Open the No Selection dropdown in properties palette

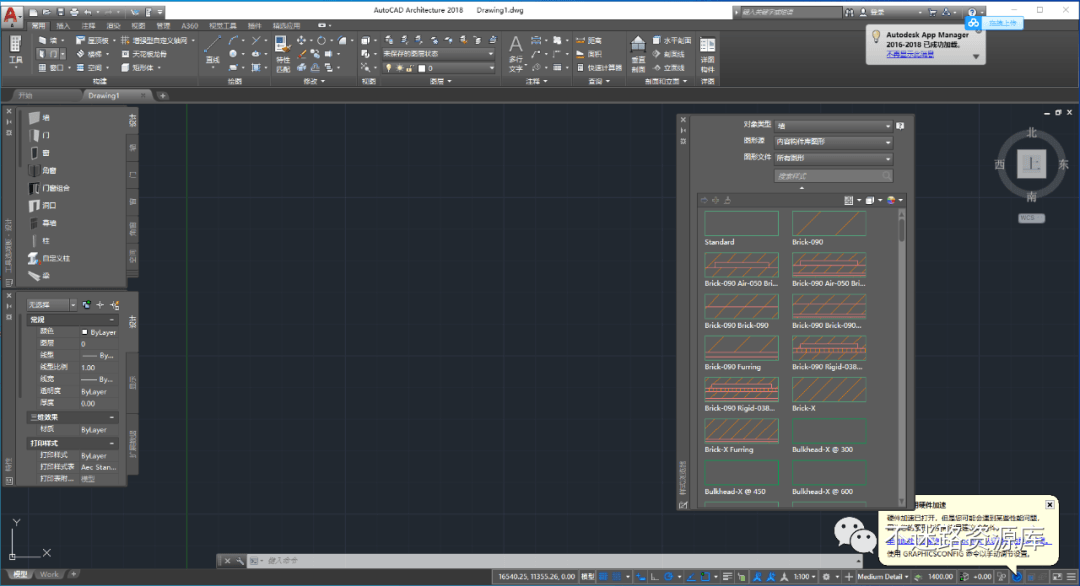(51, 304)
